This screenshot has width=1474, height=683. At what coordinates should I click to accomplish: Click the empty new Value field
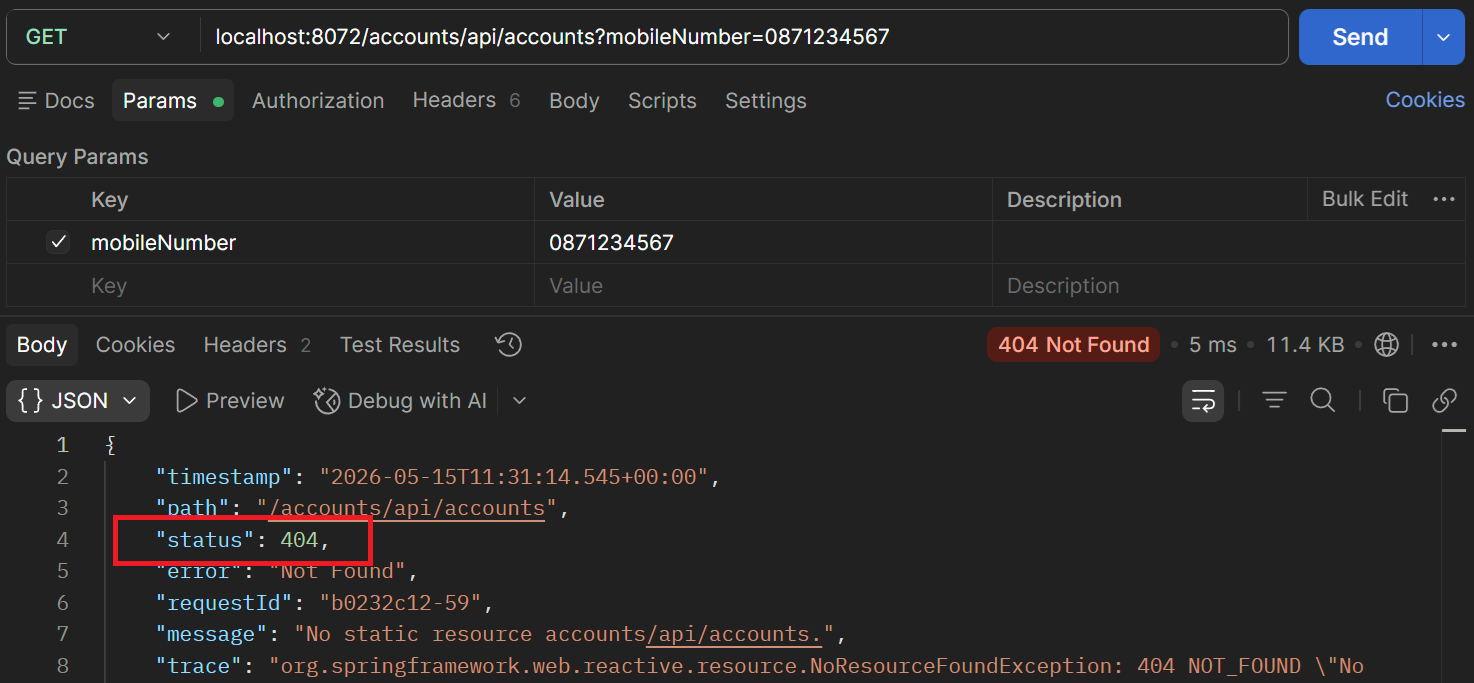tap(763, 285)
